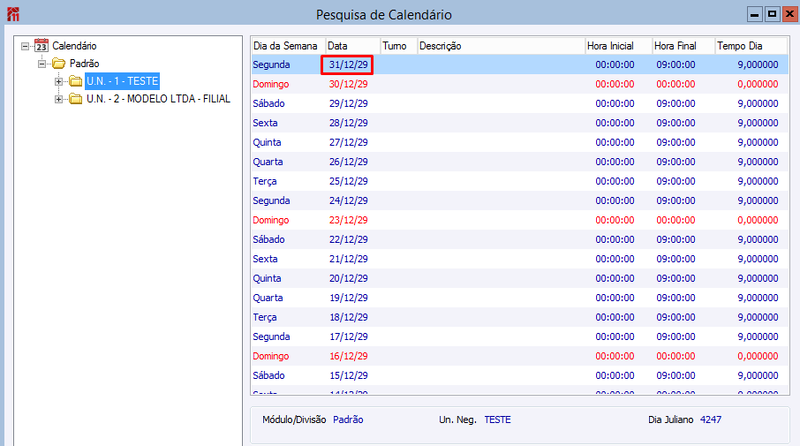Click the date 17/12/29
This screenshot has height=446, width=800.
(348, 336)
